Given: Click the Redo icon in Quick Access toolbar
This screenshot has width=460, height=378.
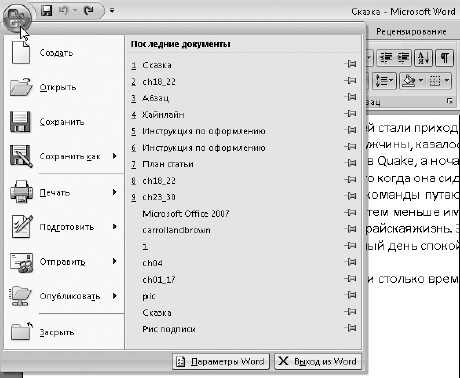Looking at the screenshot, I should tap(89, 11).
